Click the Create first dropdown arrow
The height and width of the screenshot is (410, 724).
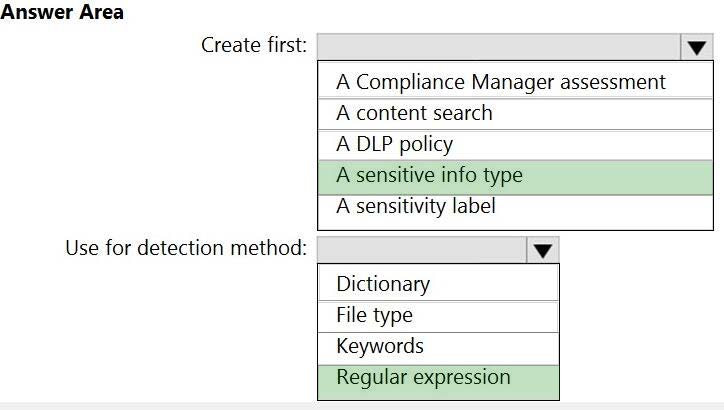pyautogui.click(x=696, y=47)
